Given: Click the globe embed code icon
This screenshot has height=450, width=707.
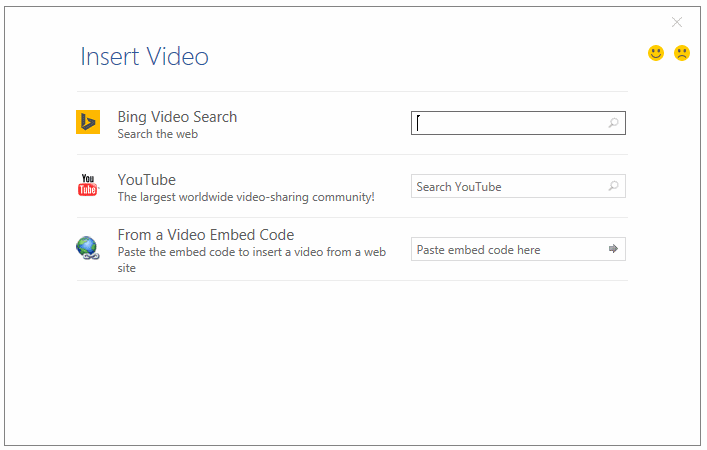Looking at the screenshot, I should 88,249.
